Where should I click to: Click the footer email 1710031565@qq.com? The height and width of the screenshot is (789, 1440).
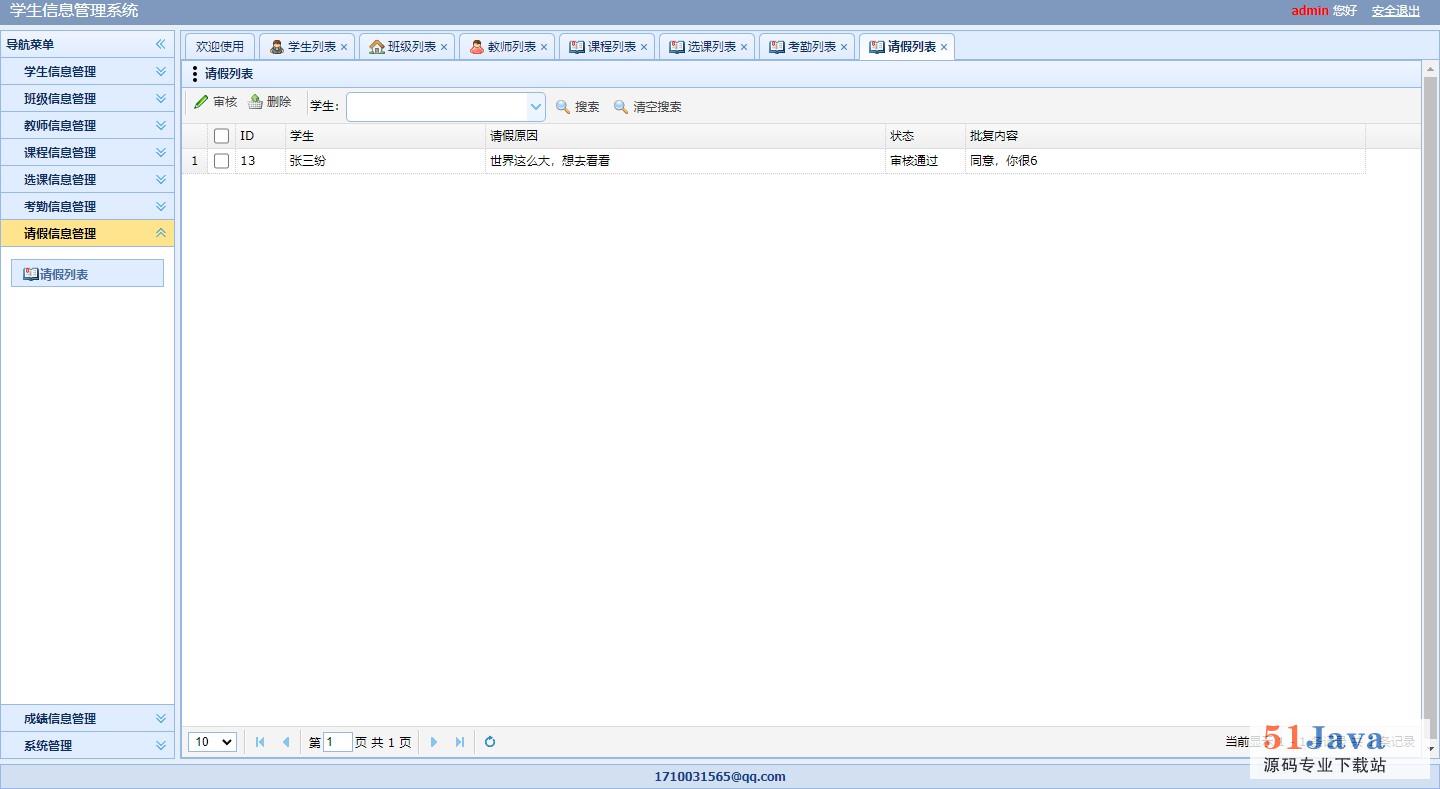[x=720, y=776]
